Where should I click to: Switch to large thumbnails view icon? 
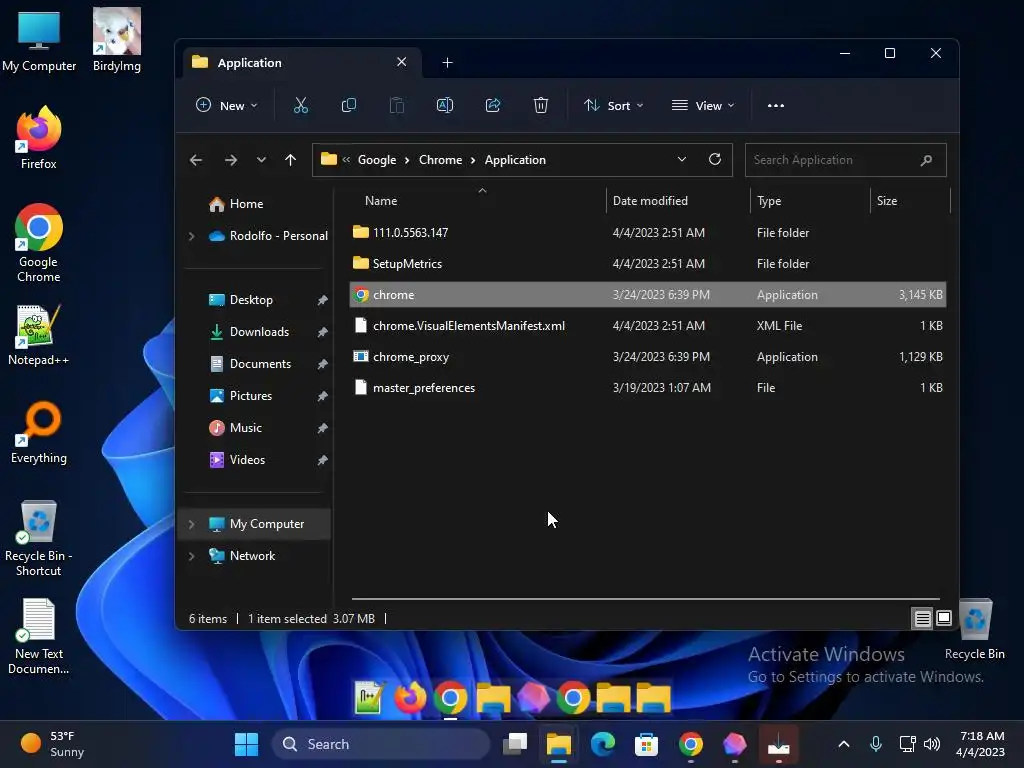point(944,618)
